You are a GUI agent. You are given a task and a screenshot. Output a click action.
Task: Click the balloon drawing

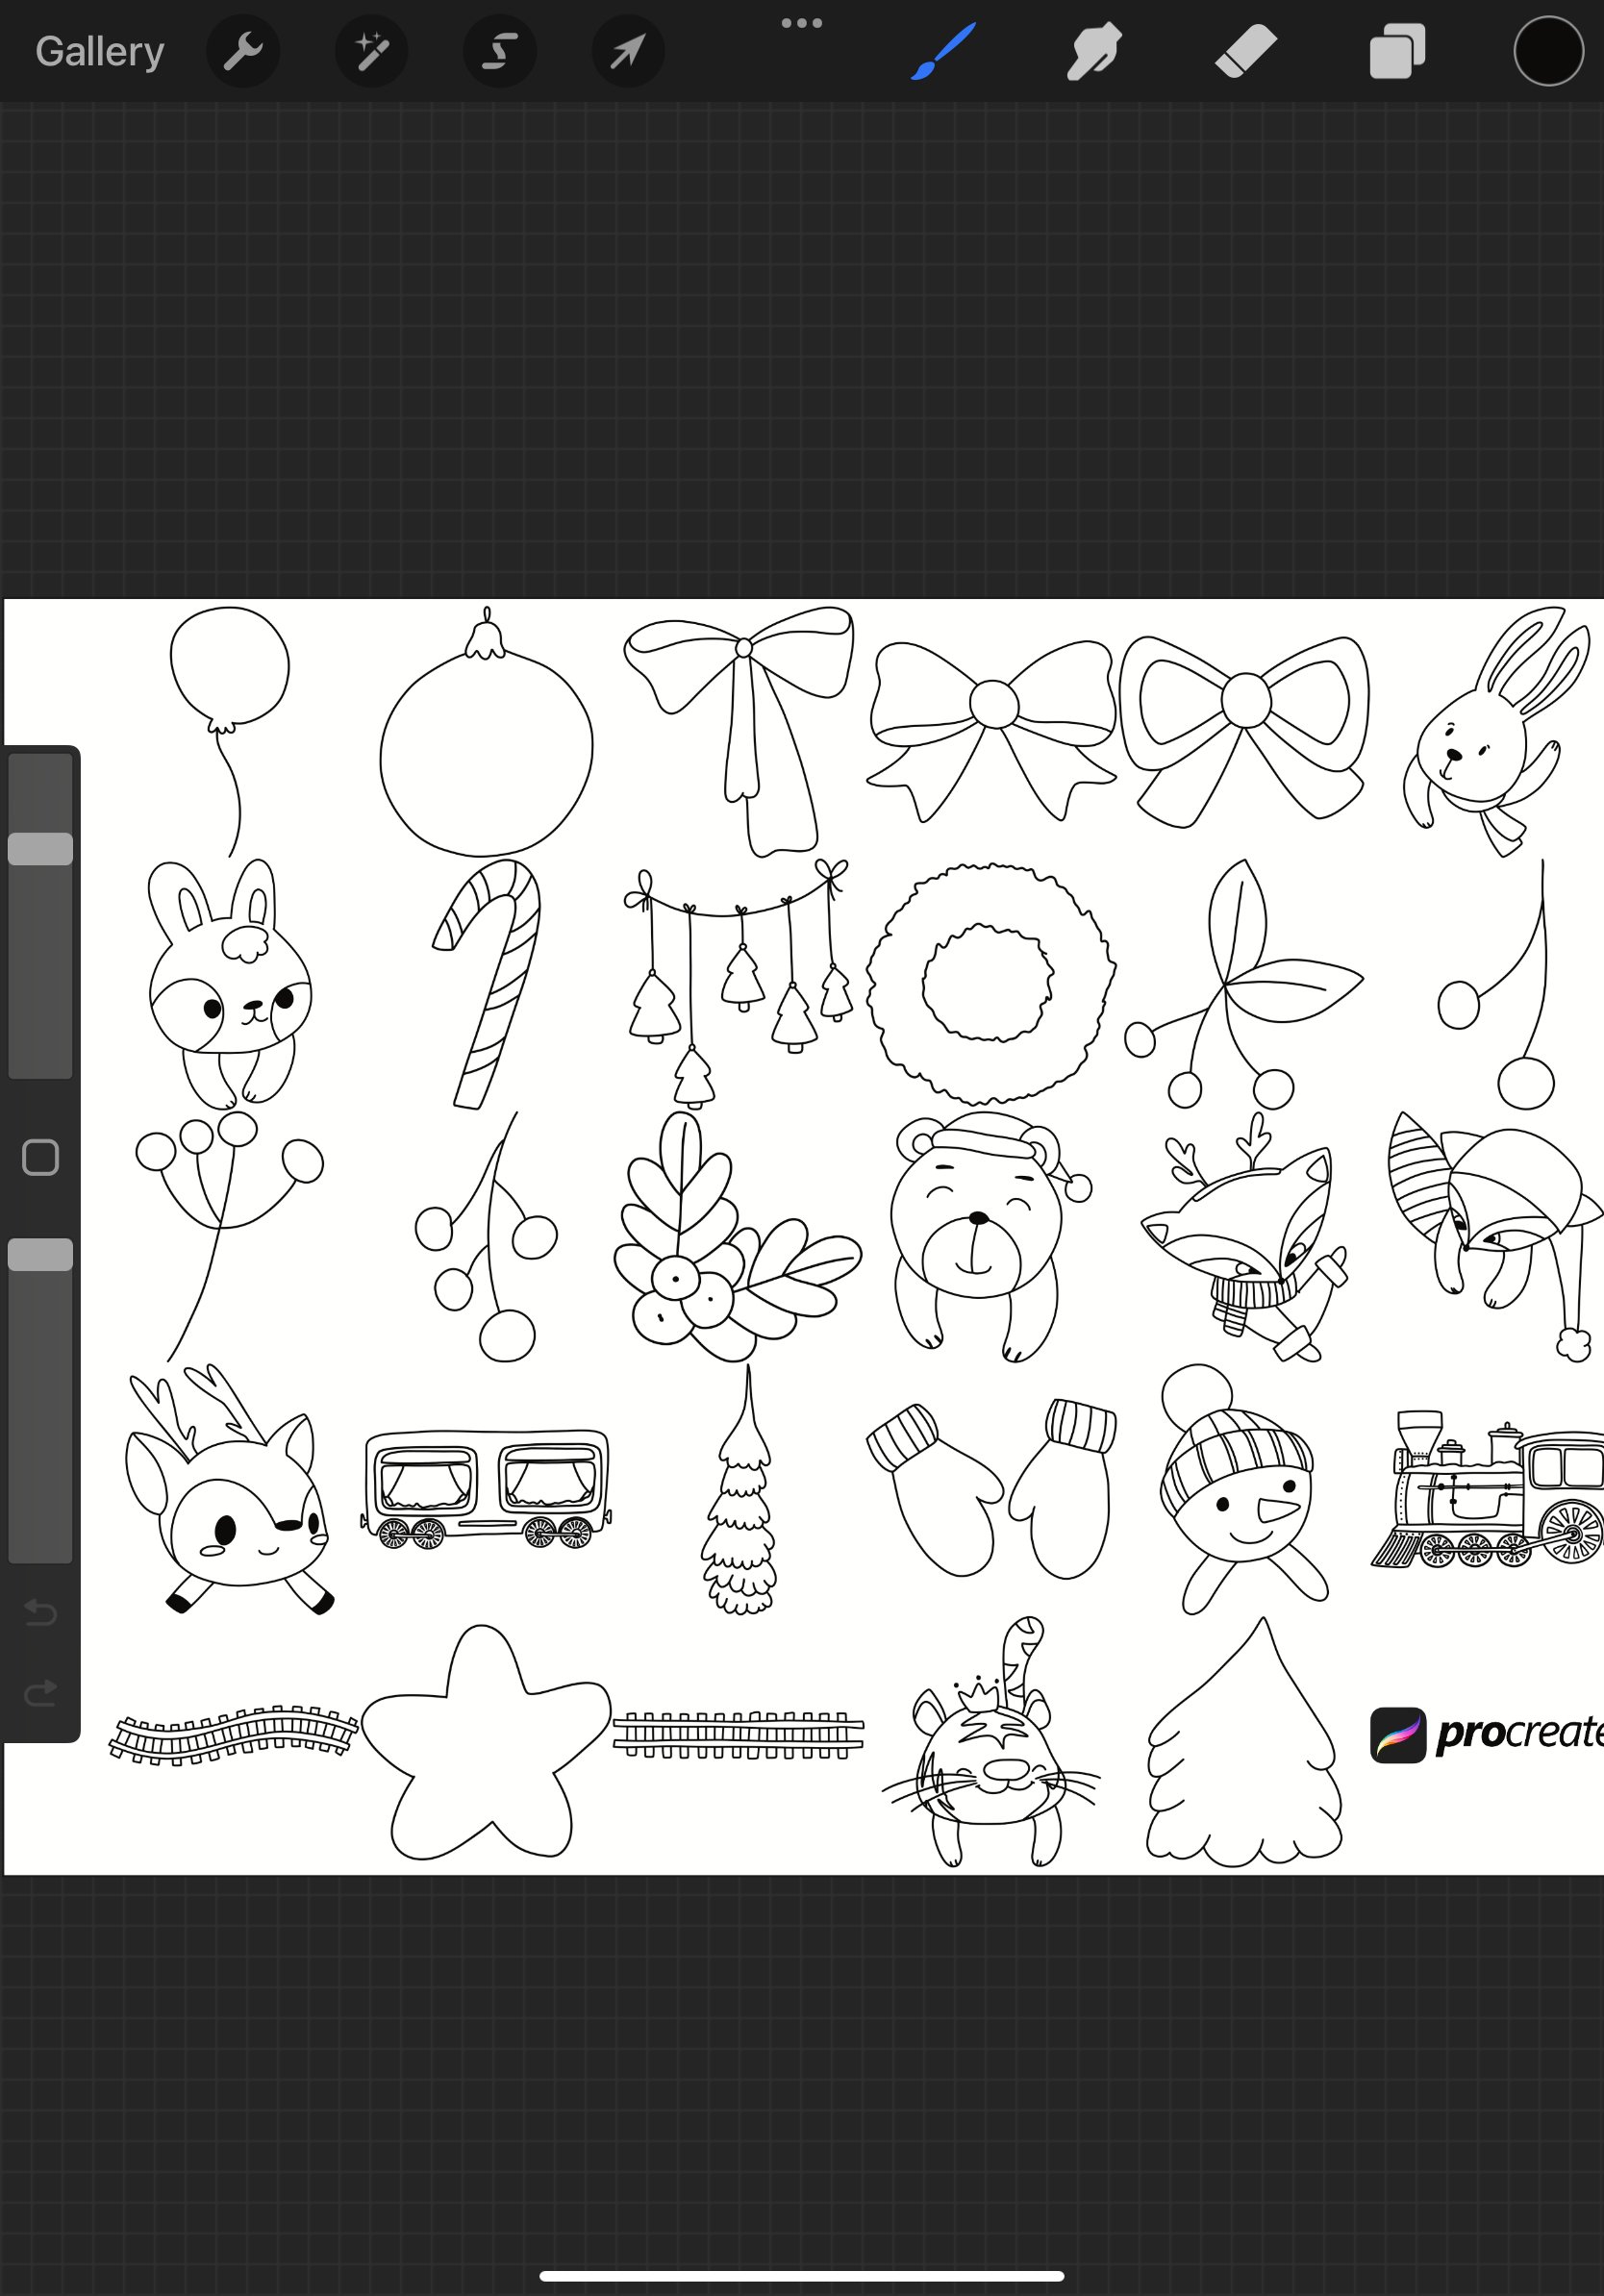pyautogui.click(x=230, y=732)
